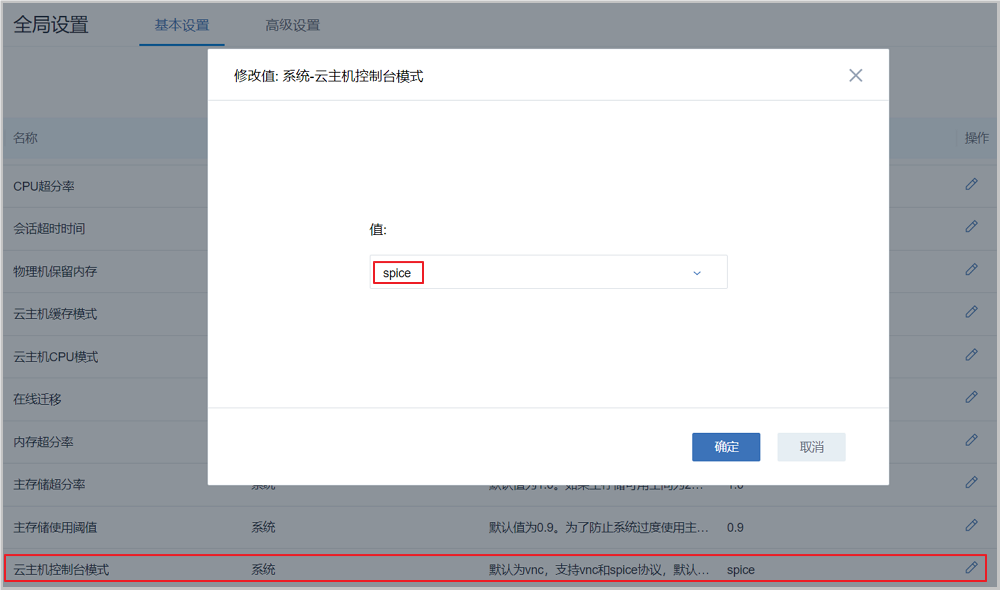
Task: Edit the 主存储超分率 setting pencil icon
Action: click(x=971, y=482)
